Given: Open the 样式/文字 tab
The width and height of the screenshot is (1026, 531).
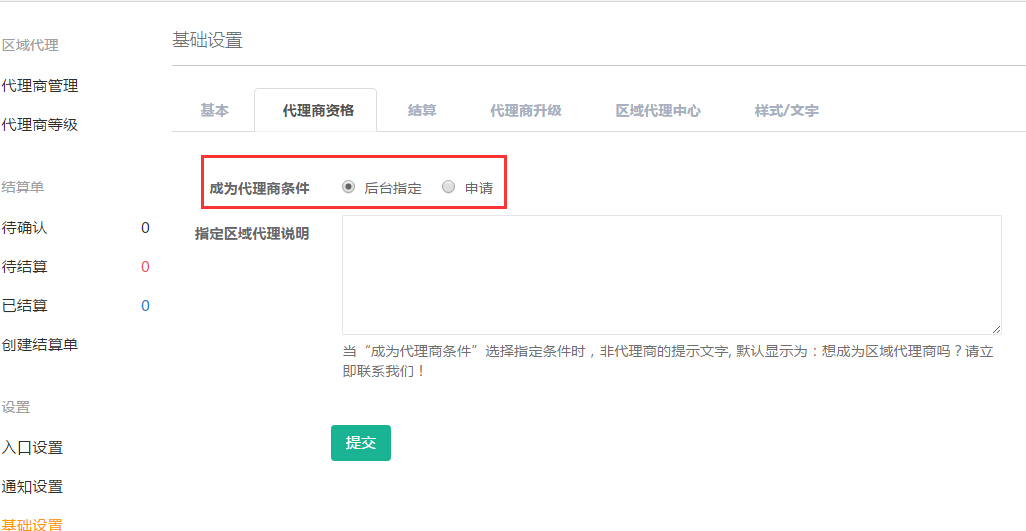Looking at the screenshot, I should click(786, 111).
